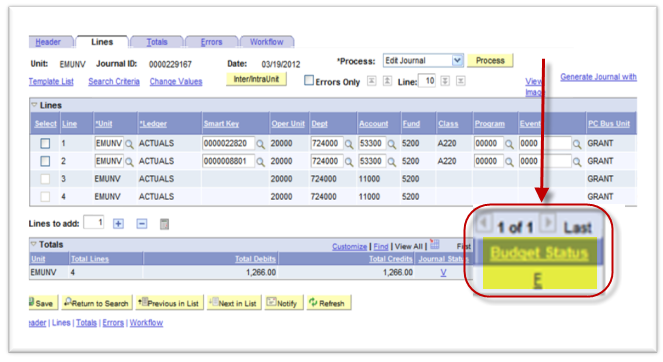The width and height of the screenshot is (663, 362).
Task: Open Smart Key lookup on line 2
Action: click(x=260, y=162)
